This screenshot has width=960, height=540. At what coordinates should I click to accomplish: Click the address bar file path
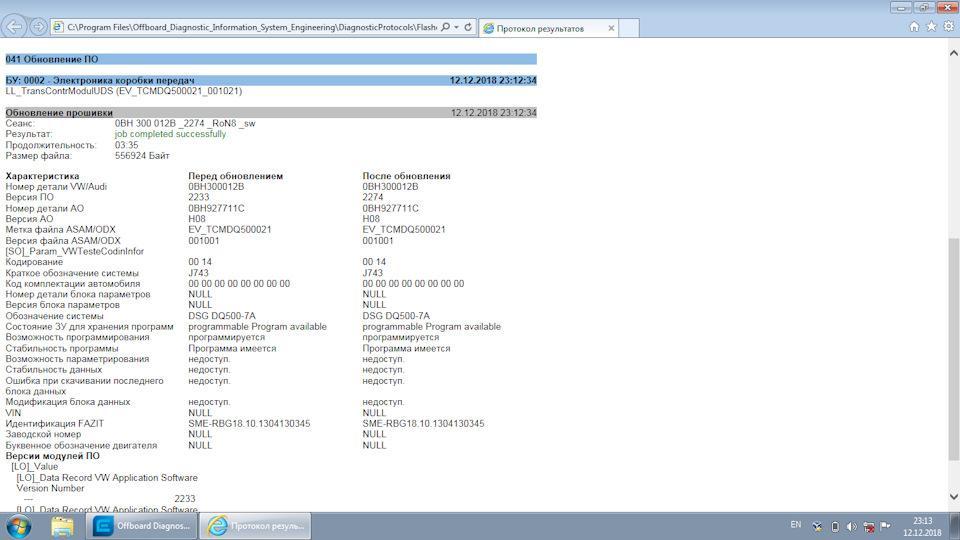pyautogui.click(x=252, y=28)
